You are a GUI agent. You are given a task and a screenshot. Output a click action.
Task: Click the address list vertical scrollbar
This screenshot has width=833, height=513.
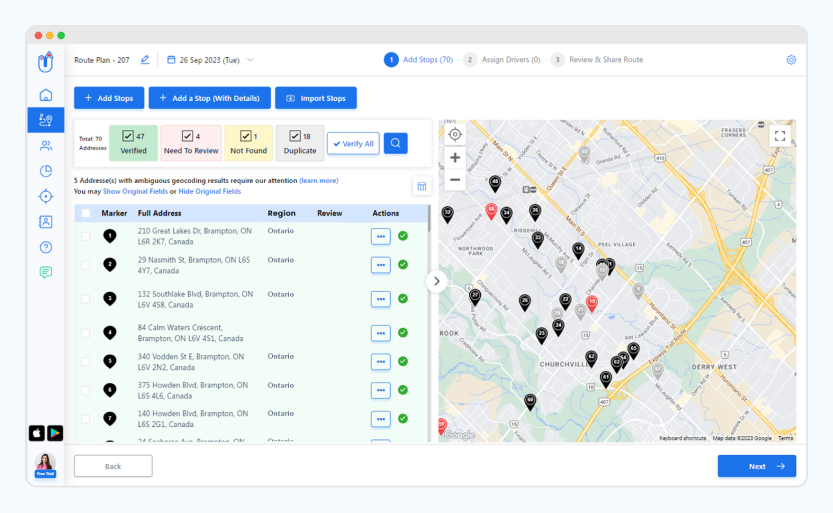point(429,218)
